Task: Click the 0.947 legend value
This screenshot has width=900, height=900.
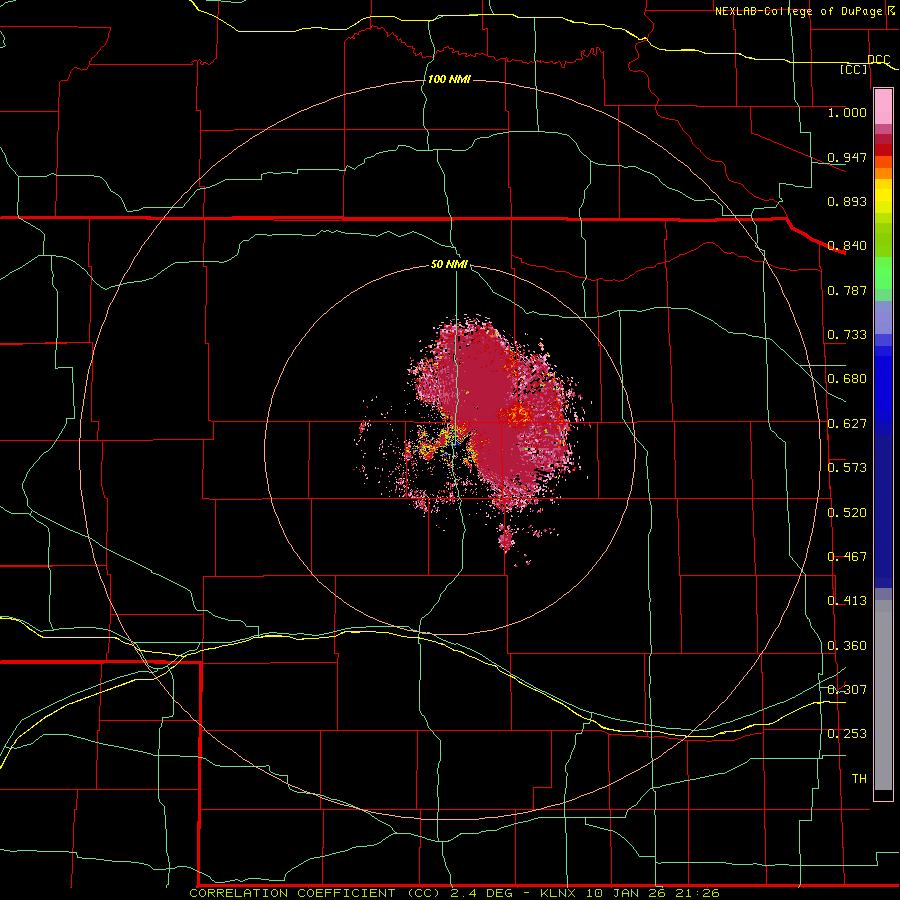Action: [847, 157]
